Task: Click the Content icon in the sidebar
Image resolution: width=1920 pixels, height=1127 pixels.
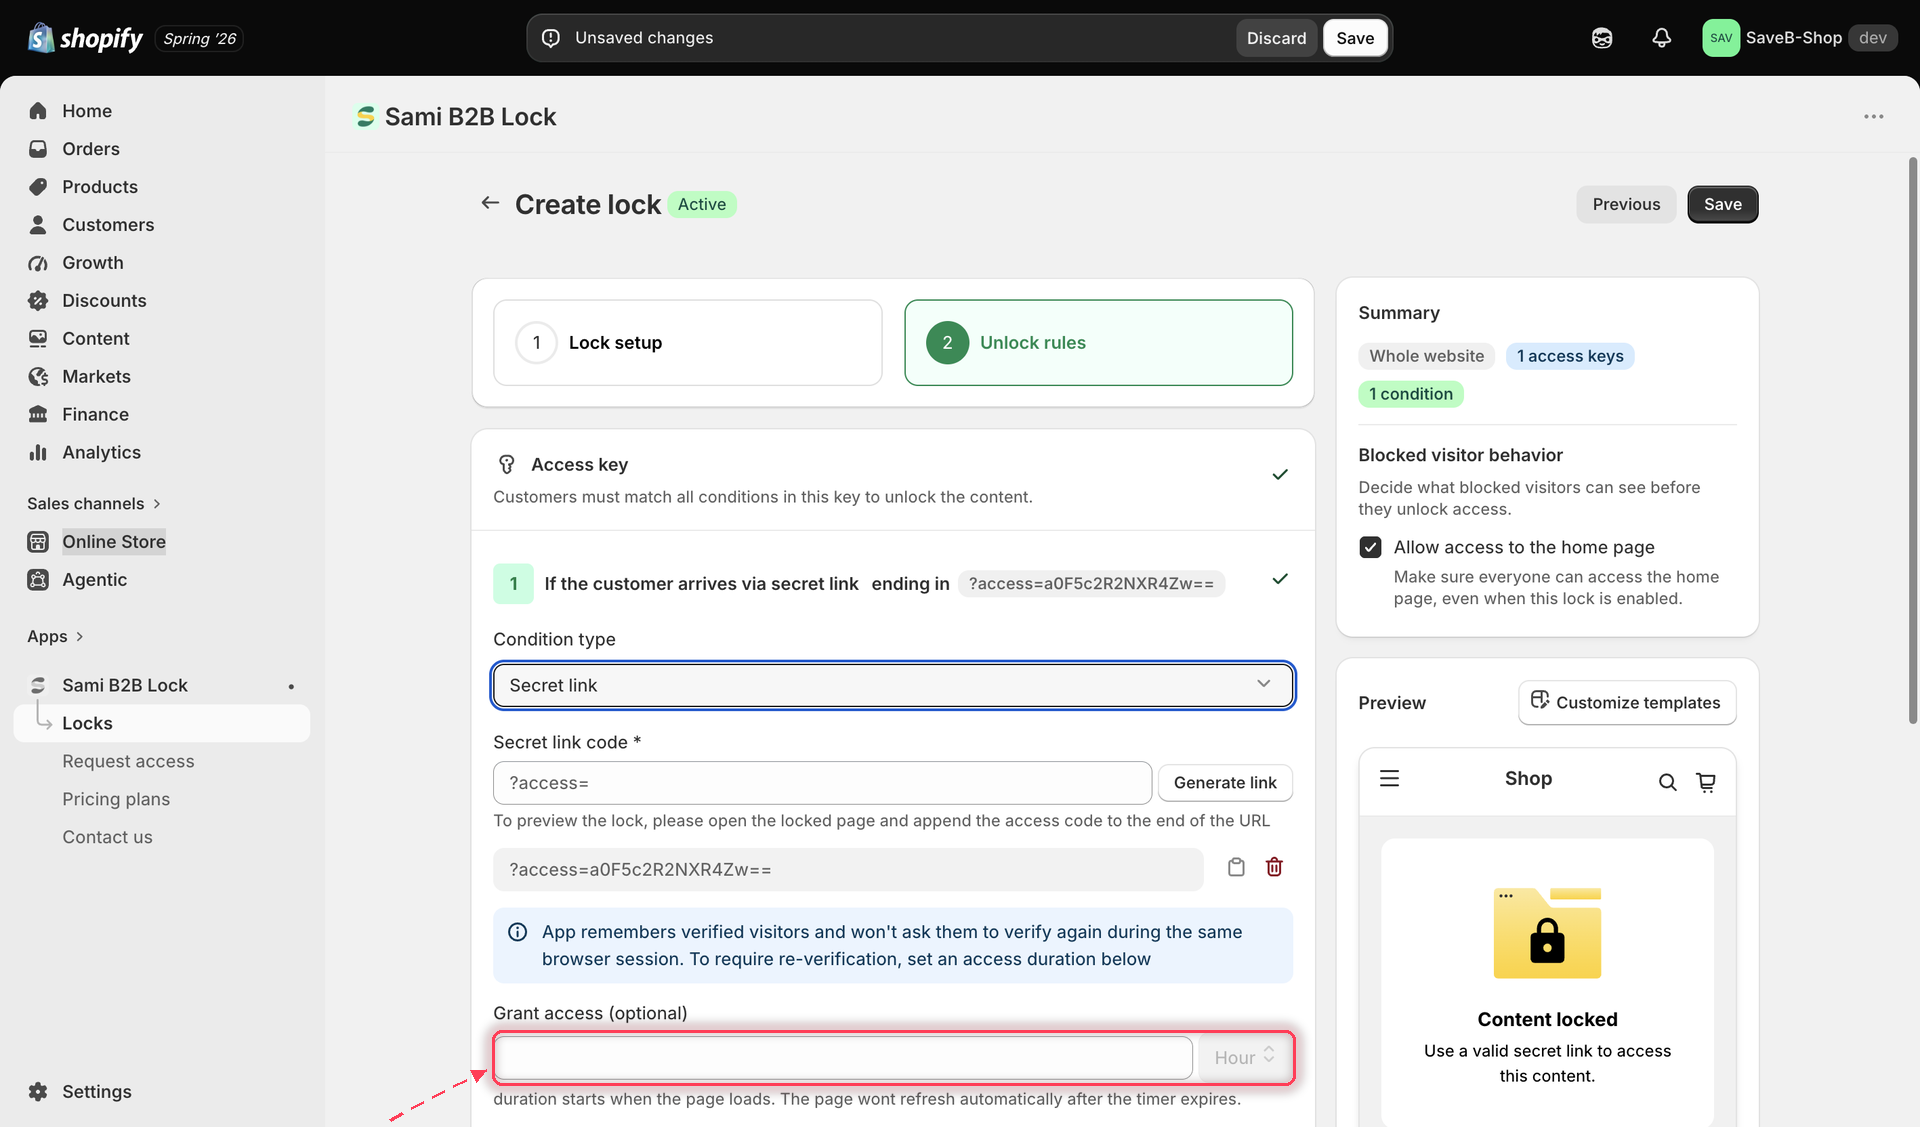Action: [38, 339]
